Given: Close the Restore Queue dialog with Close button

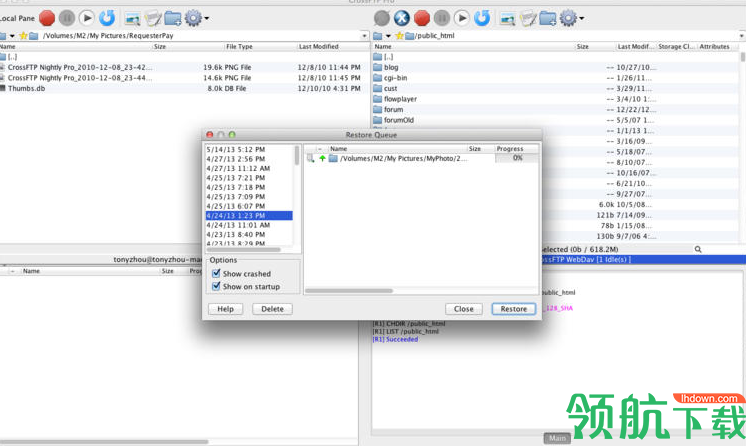Looking at the screenshot, I should pyautogui.click(x=463, y=309).
